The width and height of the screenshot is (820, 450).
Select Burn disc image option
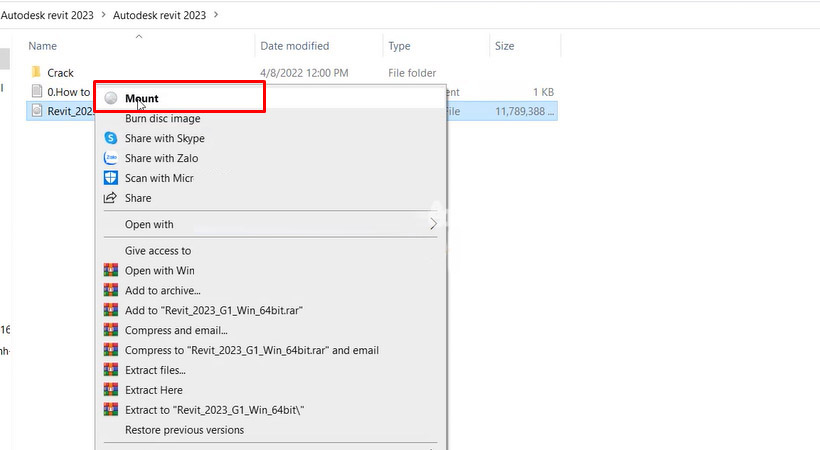coord(163,119)
